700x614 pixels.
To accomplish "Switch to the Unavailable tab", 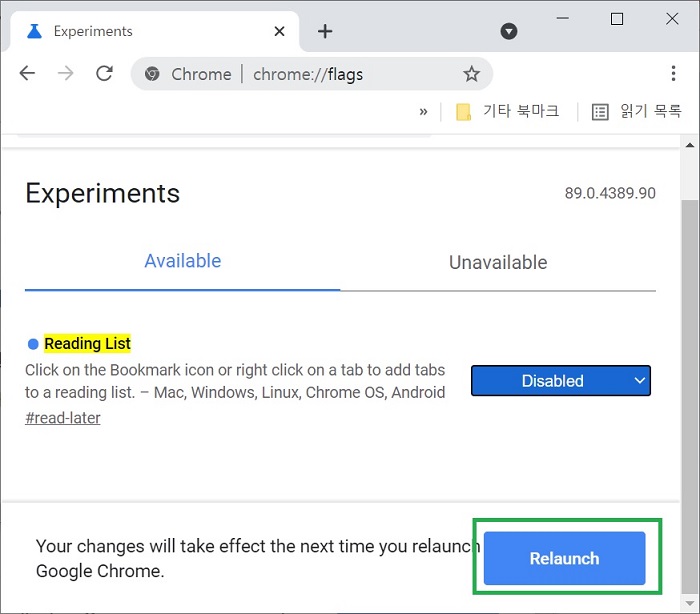I will tap(498, 263).
